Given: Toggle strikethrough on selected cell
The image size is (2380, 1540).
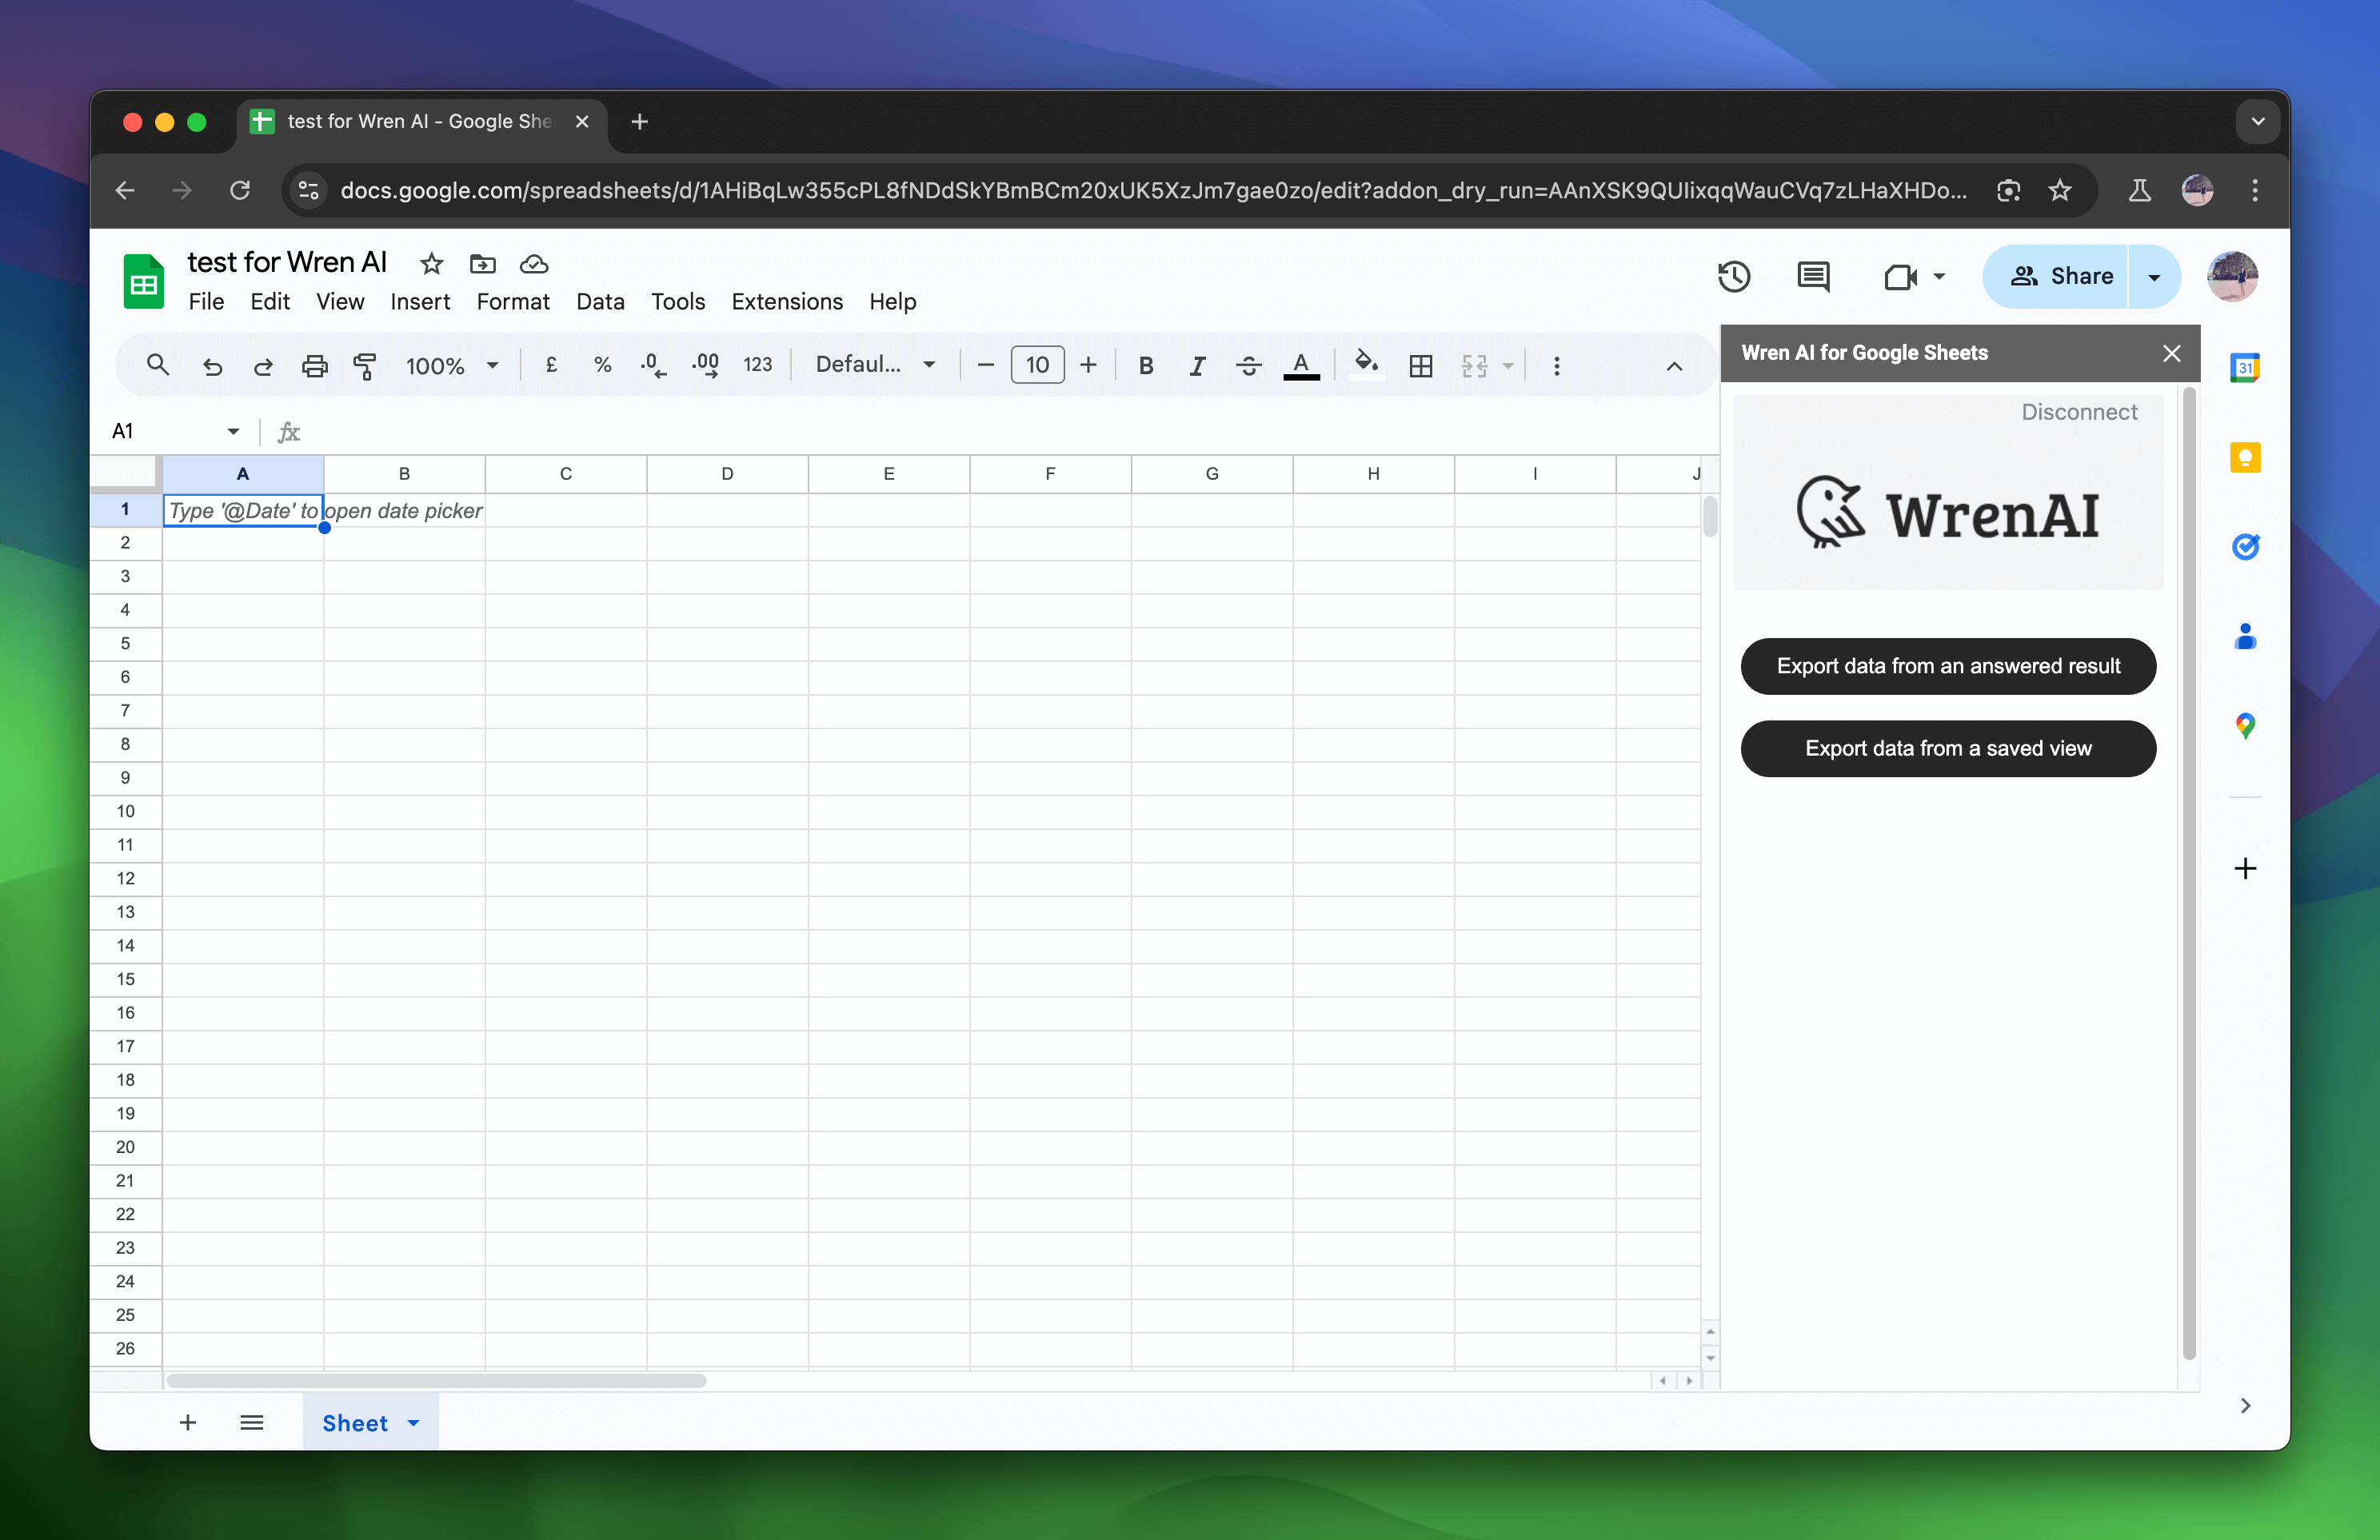Looking at the screenshot, I should pyautogui.click(x=1248, y=364).
